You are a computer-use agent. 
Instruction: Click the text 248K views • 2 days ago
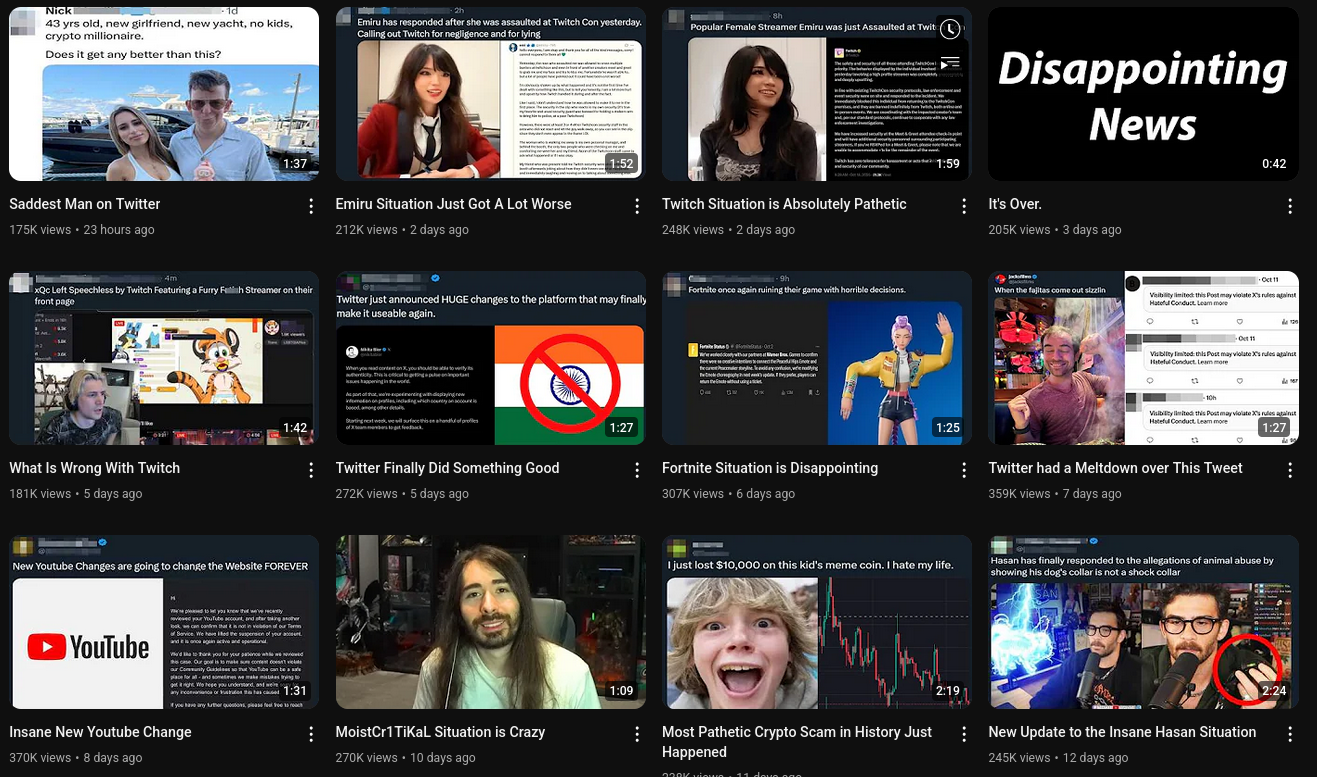click(728, 230)
